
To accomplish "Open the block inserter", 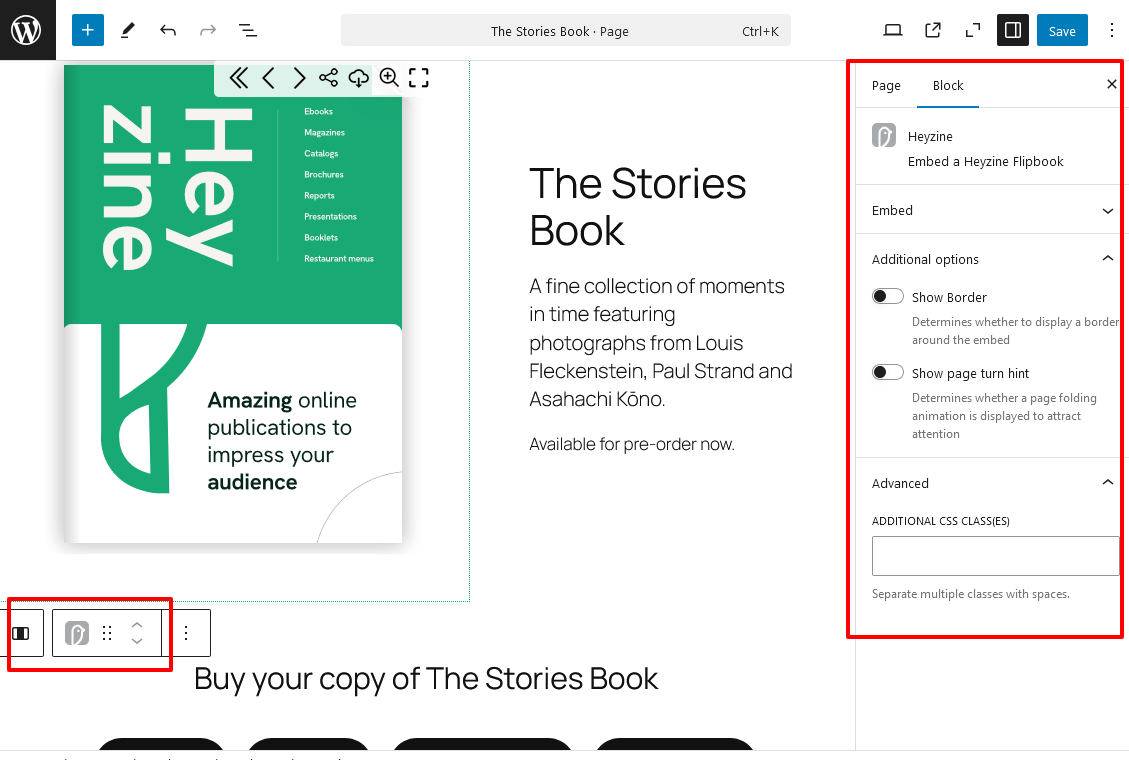I will click(87, 30).
